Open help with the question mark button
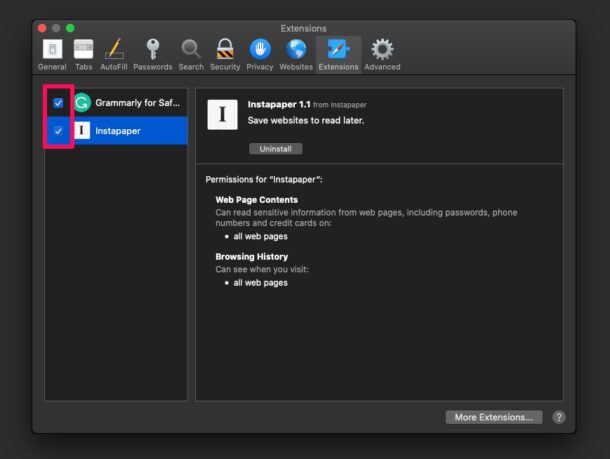The height and width of the screenshot is (459, 610). click(559, 417)
